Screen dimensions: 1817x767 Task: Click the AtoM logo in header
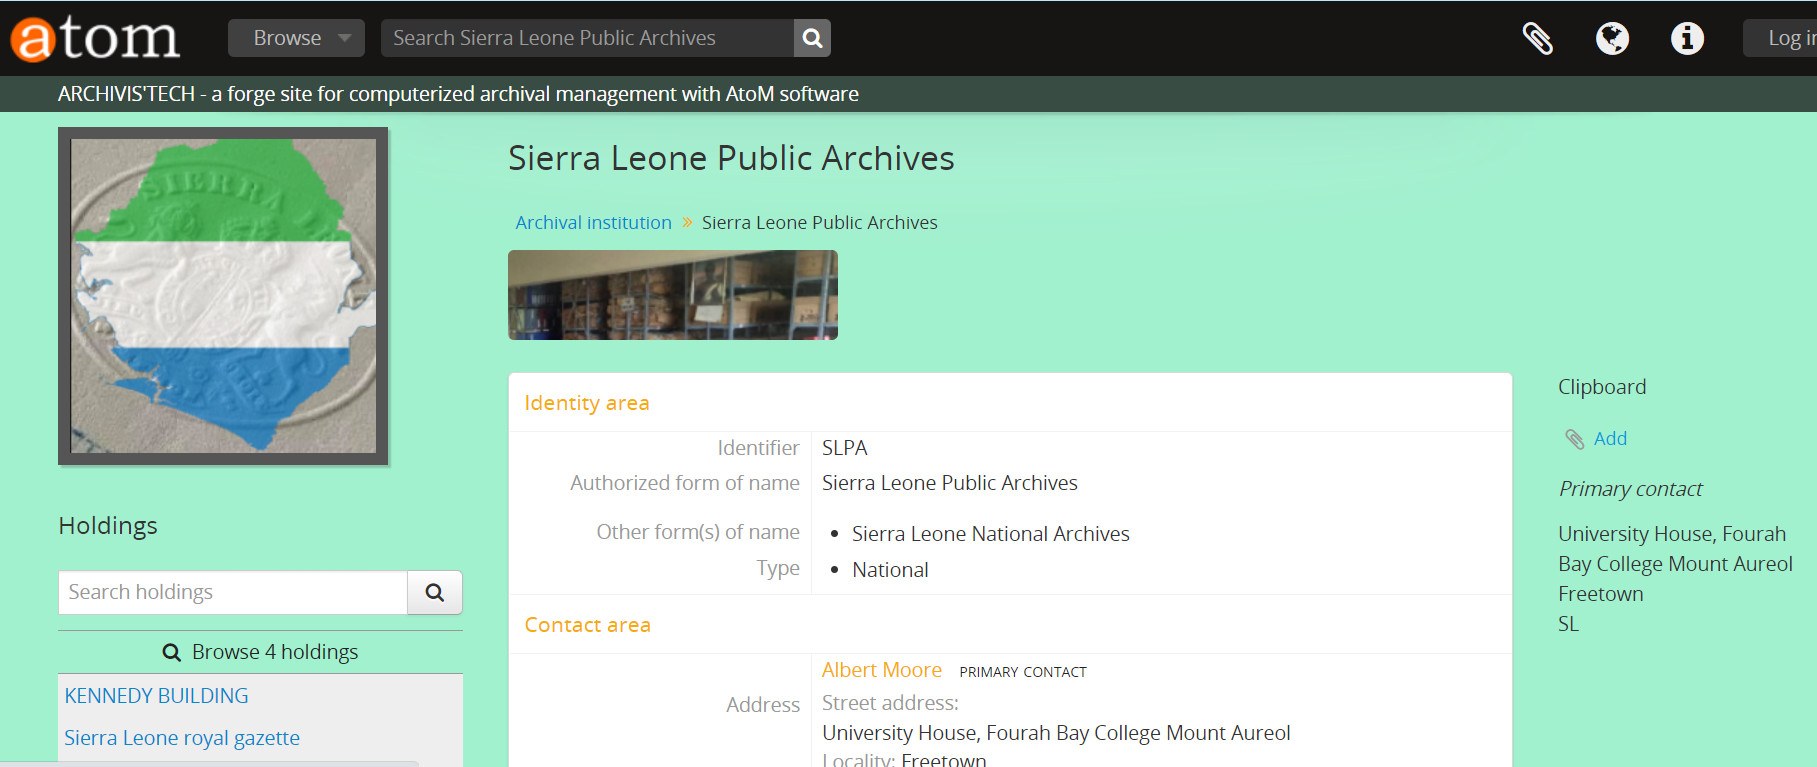pyautogui.click(x=95, y=38)
